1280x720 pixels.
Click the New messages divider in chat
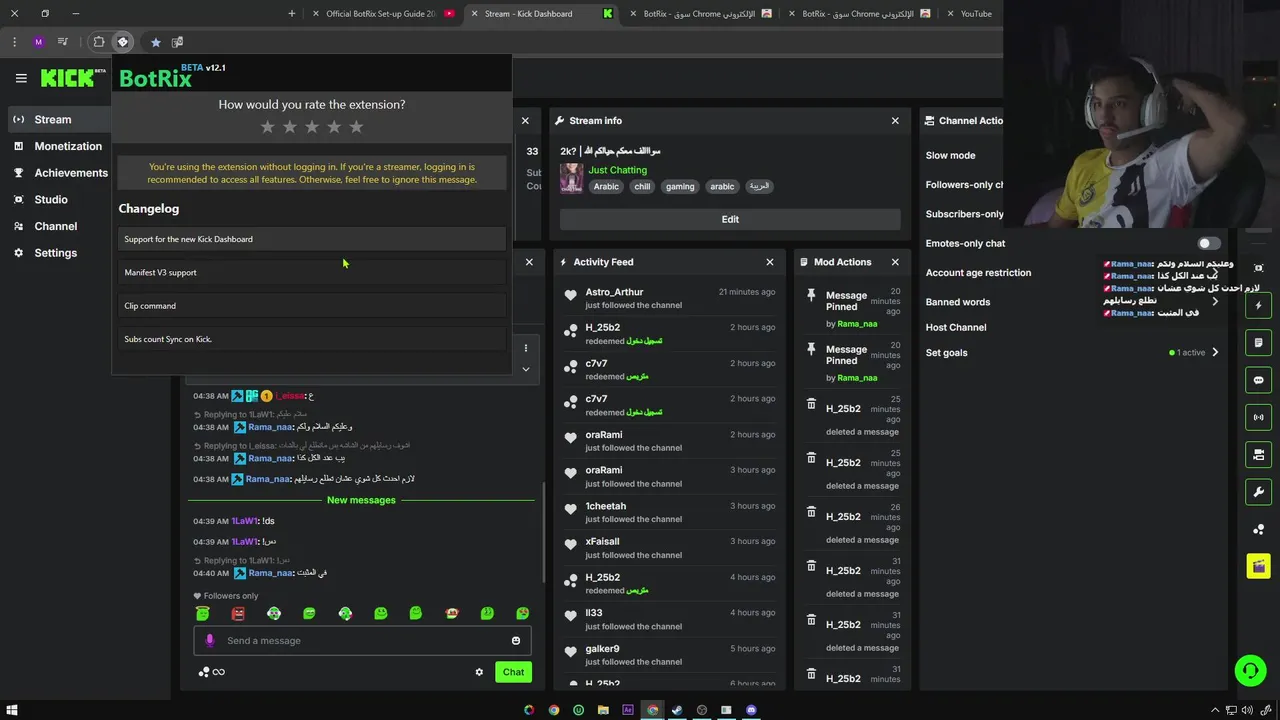pyautogui.click(x=361, y=500)
